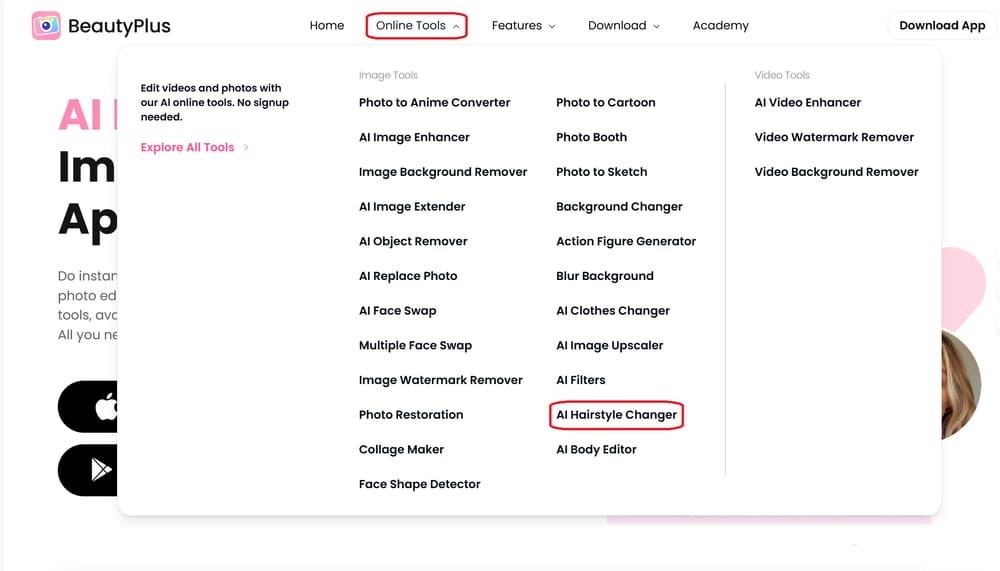Select Photo to Cartoon

(605, 102)
